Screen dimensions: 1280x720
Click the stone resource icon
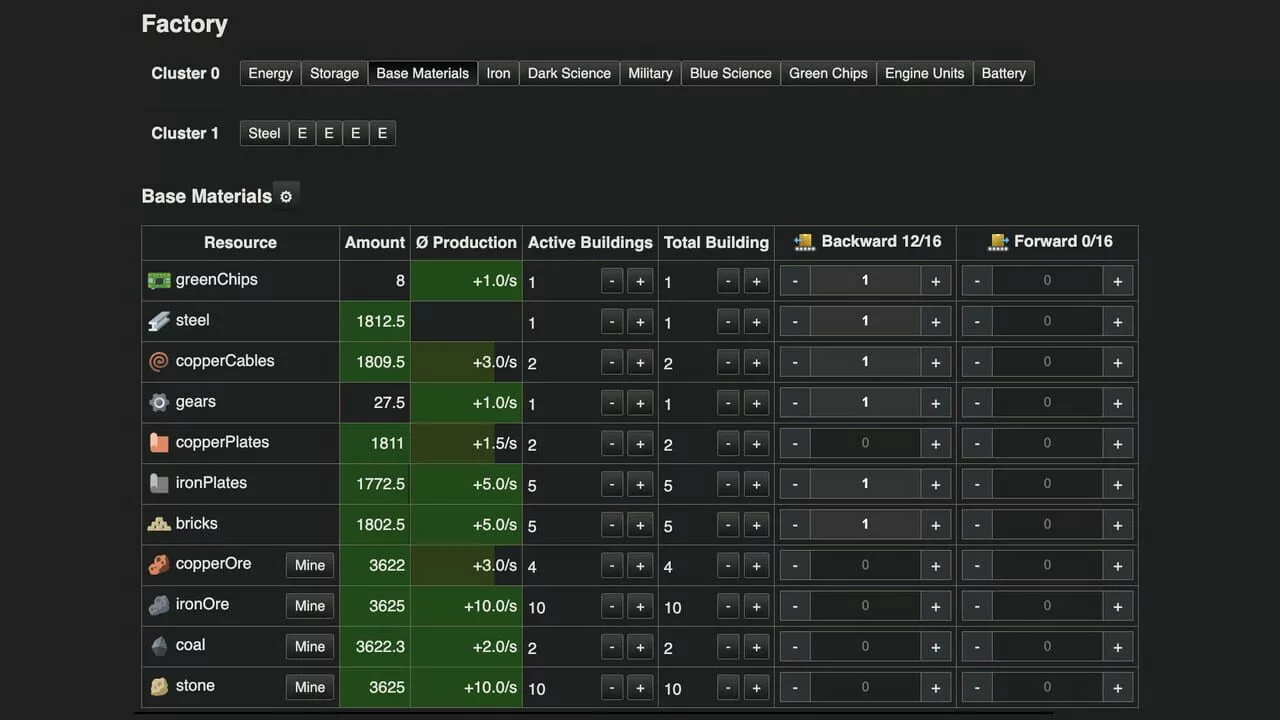click(x=159, y=686)
